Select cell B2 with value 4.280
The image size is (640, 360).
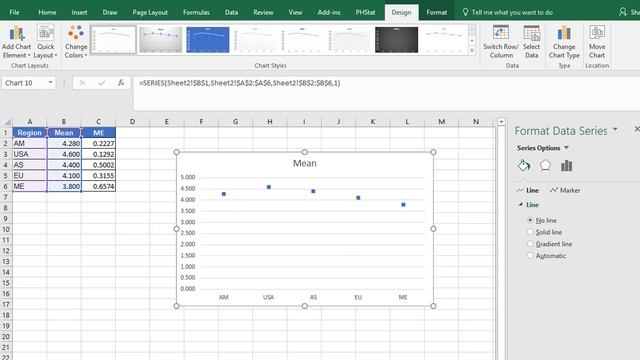pos(64,144)
